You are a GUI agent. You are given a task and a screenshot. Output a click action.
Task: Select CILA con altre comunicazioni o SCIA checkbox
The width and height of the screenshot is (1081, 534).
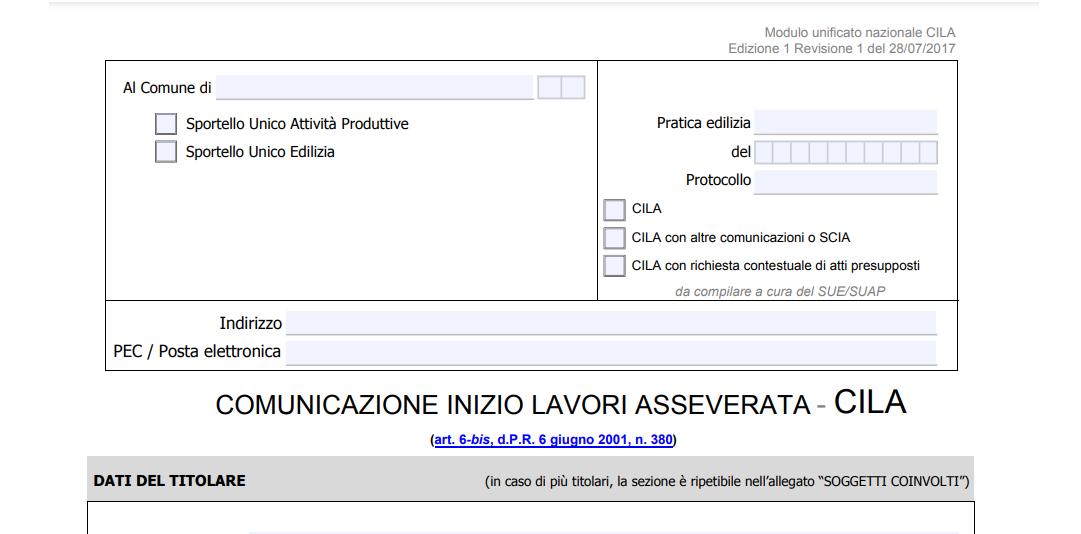point(615,238)
